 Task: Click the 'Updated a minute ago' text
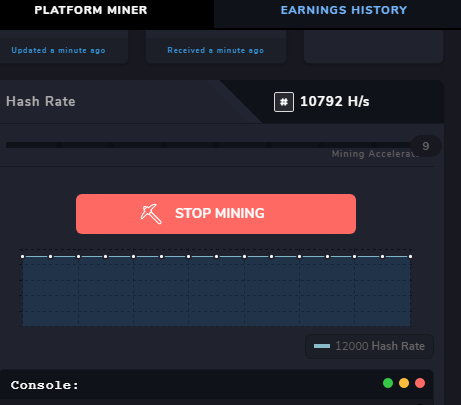[58, 50]
